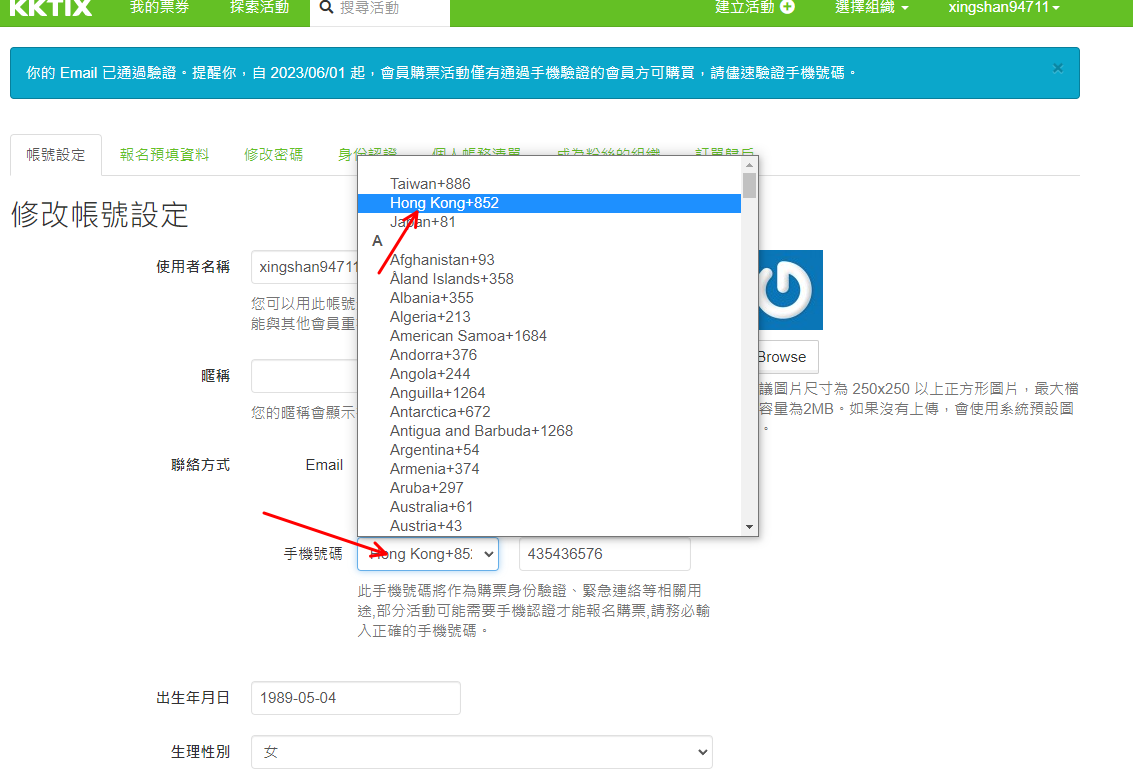
Task: Select Taiwan+886 from the country list
Action: pyautogui.click(x=430, y=184)
